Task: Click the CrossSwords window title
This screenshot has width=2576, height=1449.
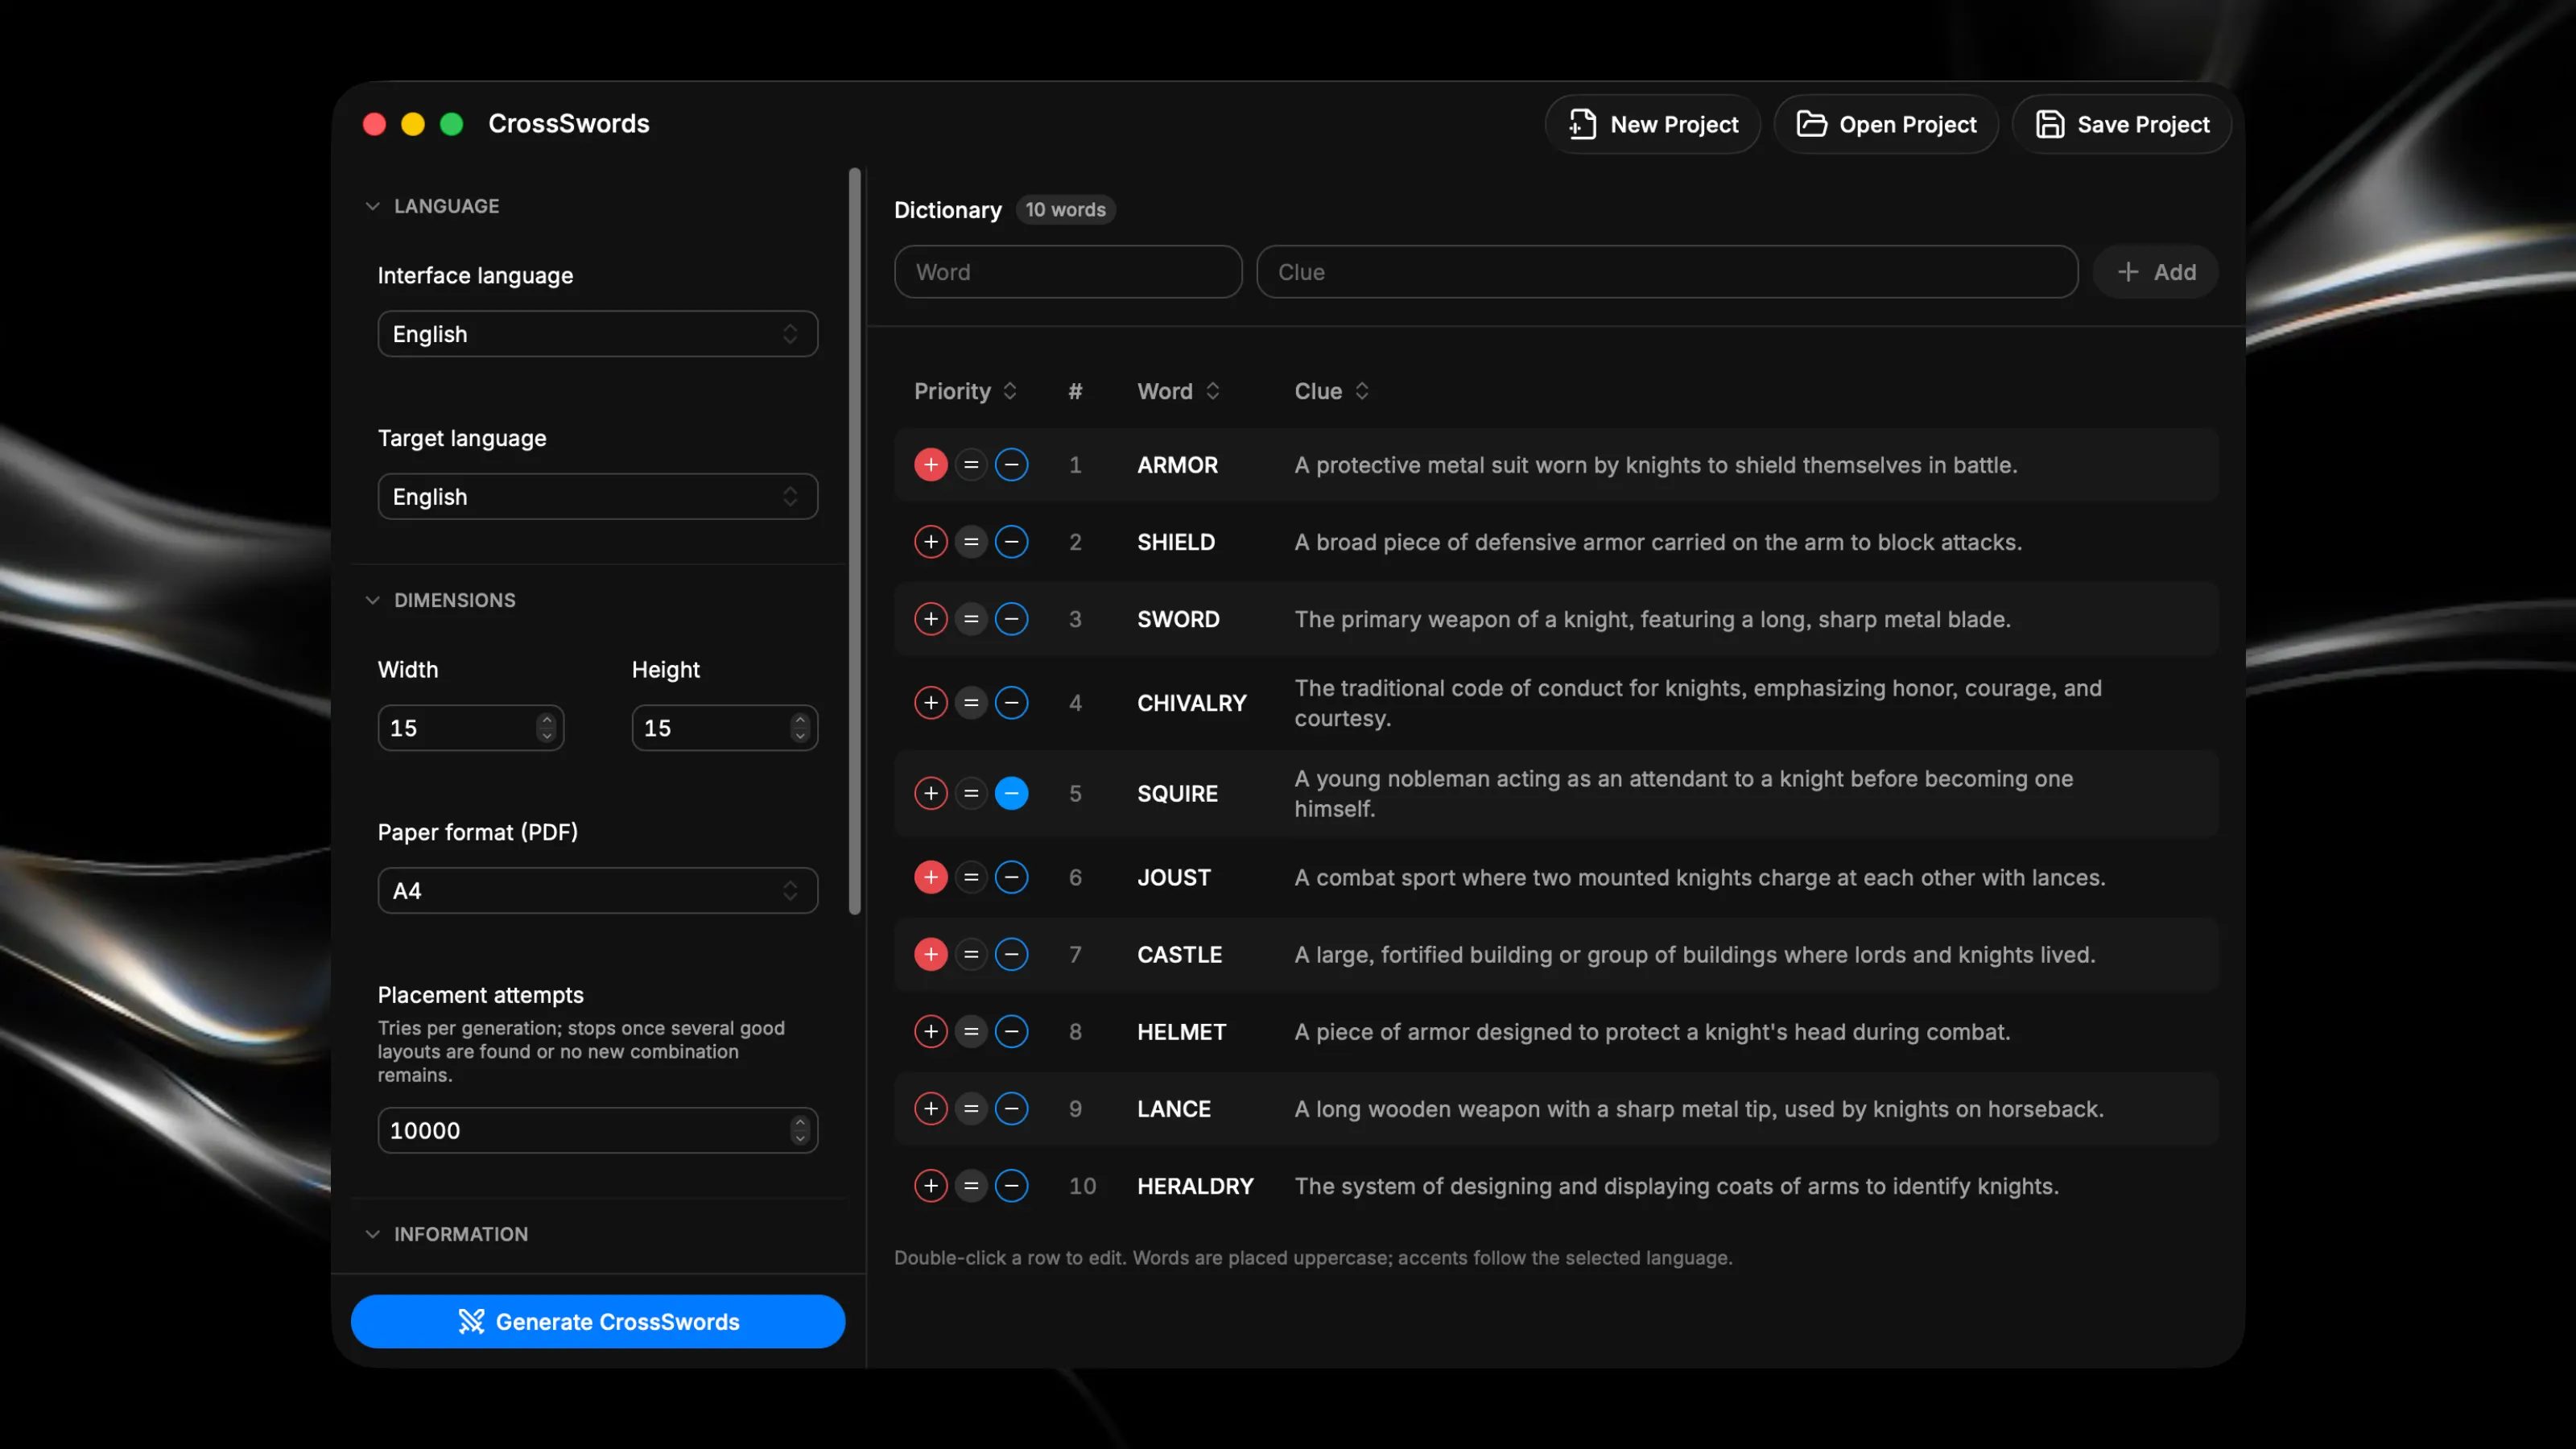Action: coord(569,123)
